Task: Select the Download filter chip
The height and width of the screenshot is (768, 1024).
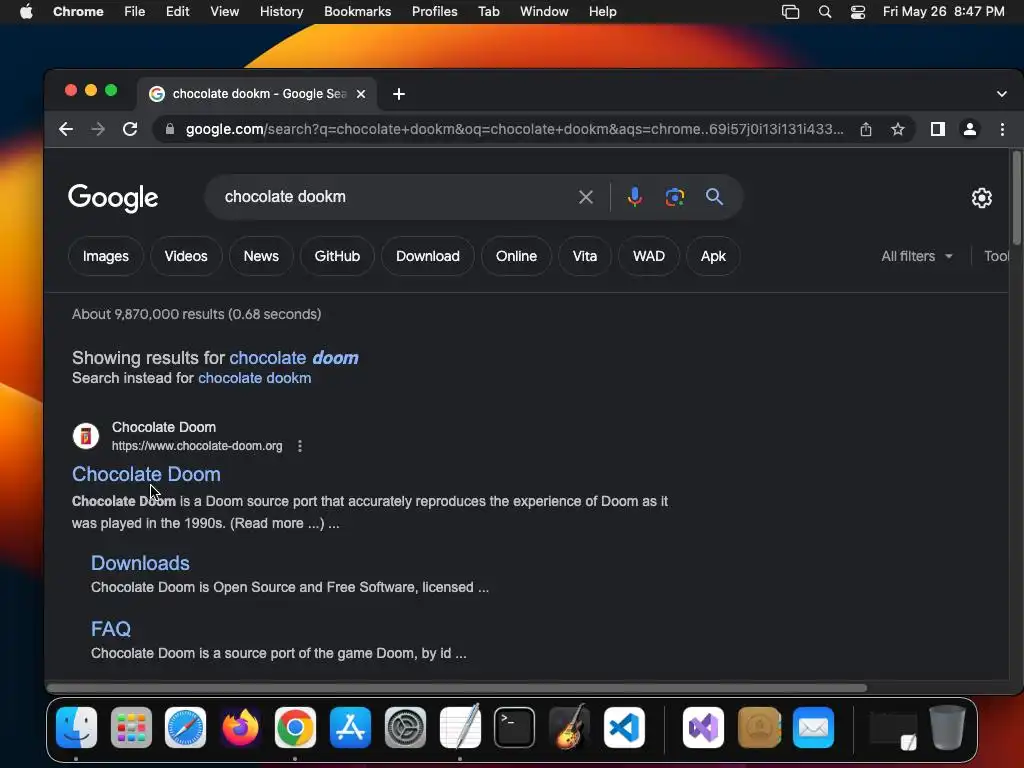Action: [x=428, y=256]
